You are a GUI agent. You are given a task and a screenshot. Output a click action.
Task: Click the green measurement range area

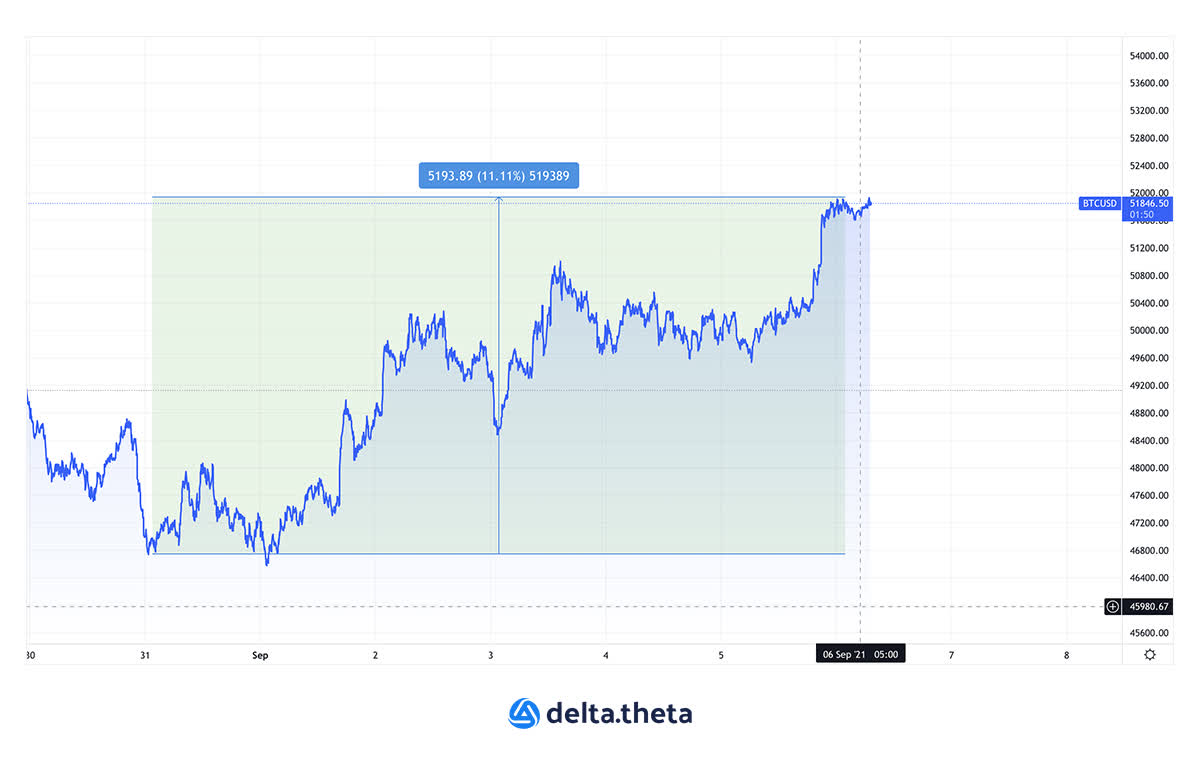pos(300,300)
